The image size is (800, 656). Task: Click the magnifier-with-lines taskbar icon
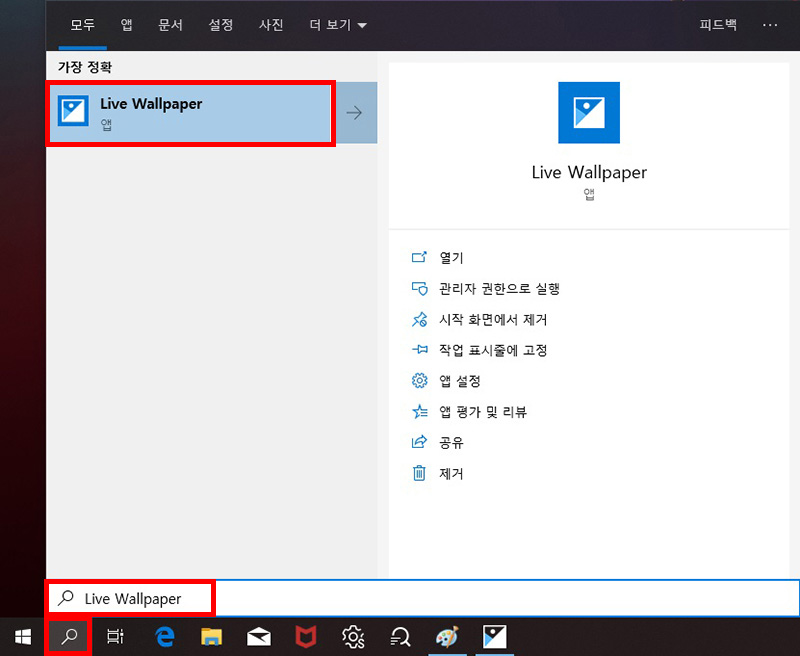400,637
